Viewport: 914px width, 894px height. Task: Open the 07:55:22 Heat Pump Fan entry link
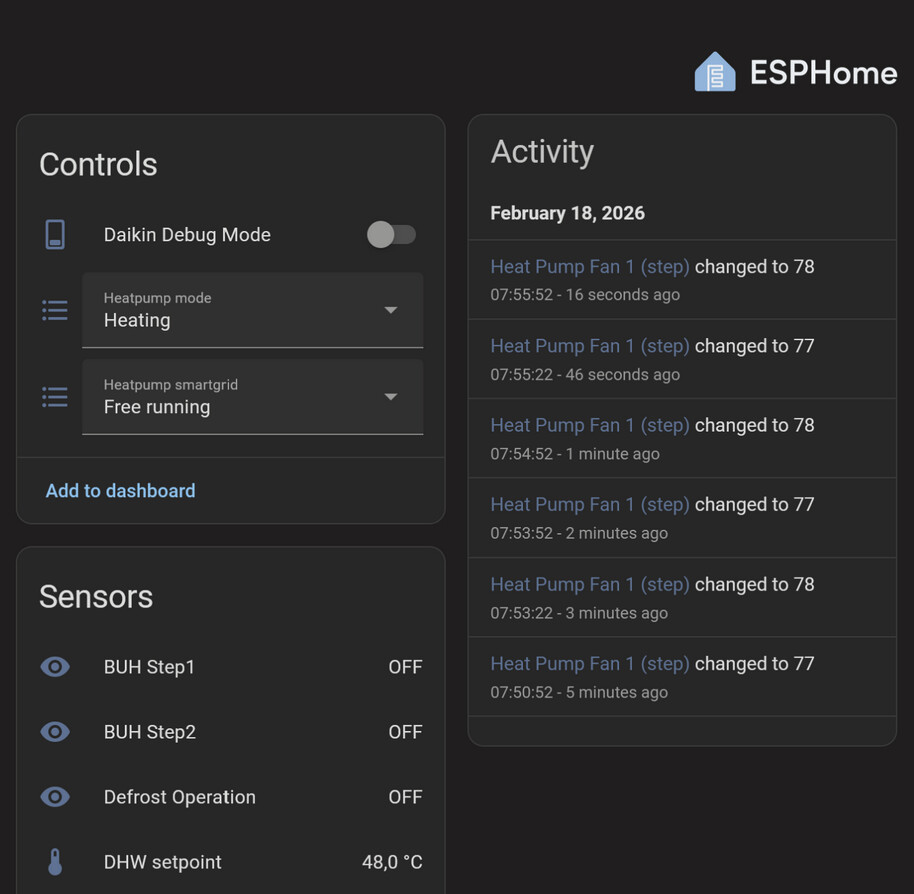[589, 346]
